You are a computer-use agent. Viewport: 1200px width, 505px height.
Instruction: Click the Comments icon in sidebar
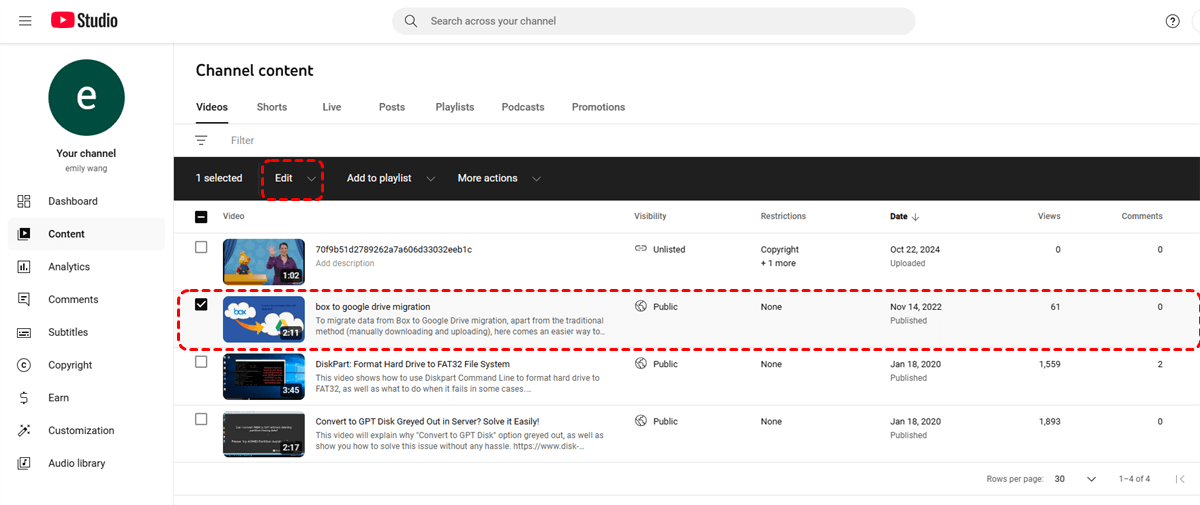(25, 300)
